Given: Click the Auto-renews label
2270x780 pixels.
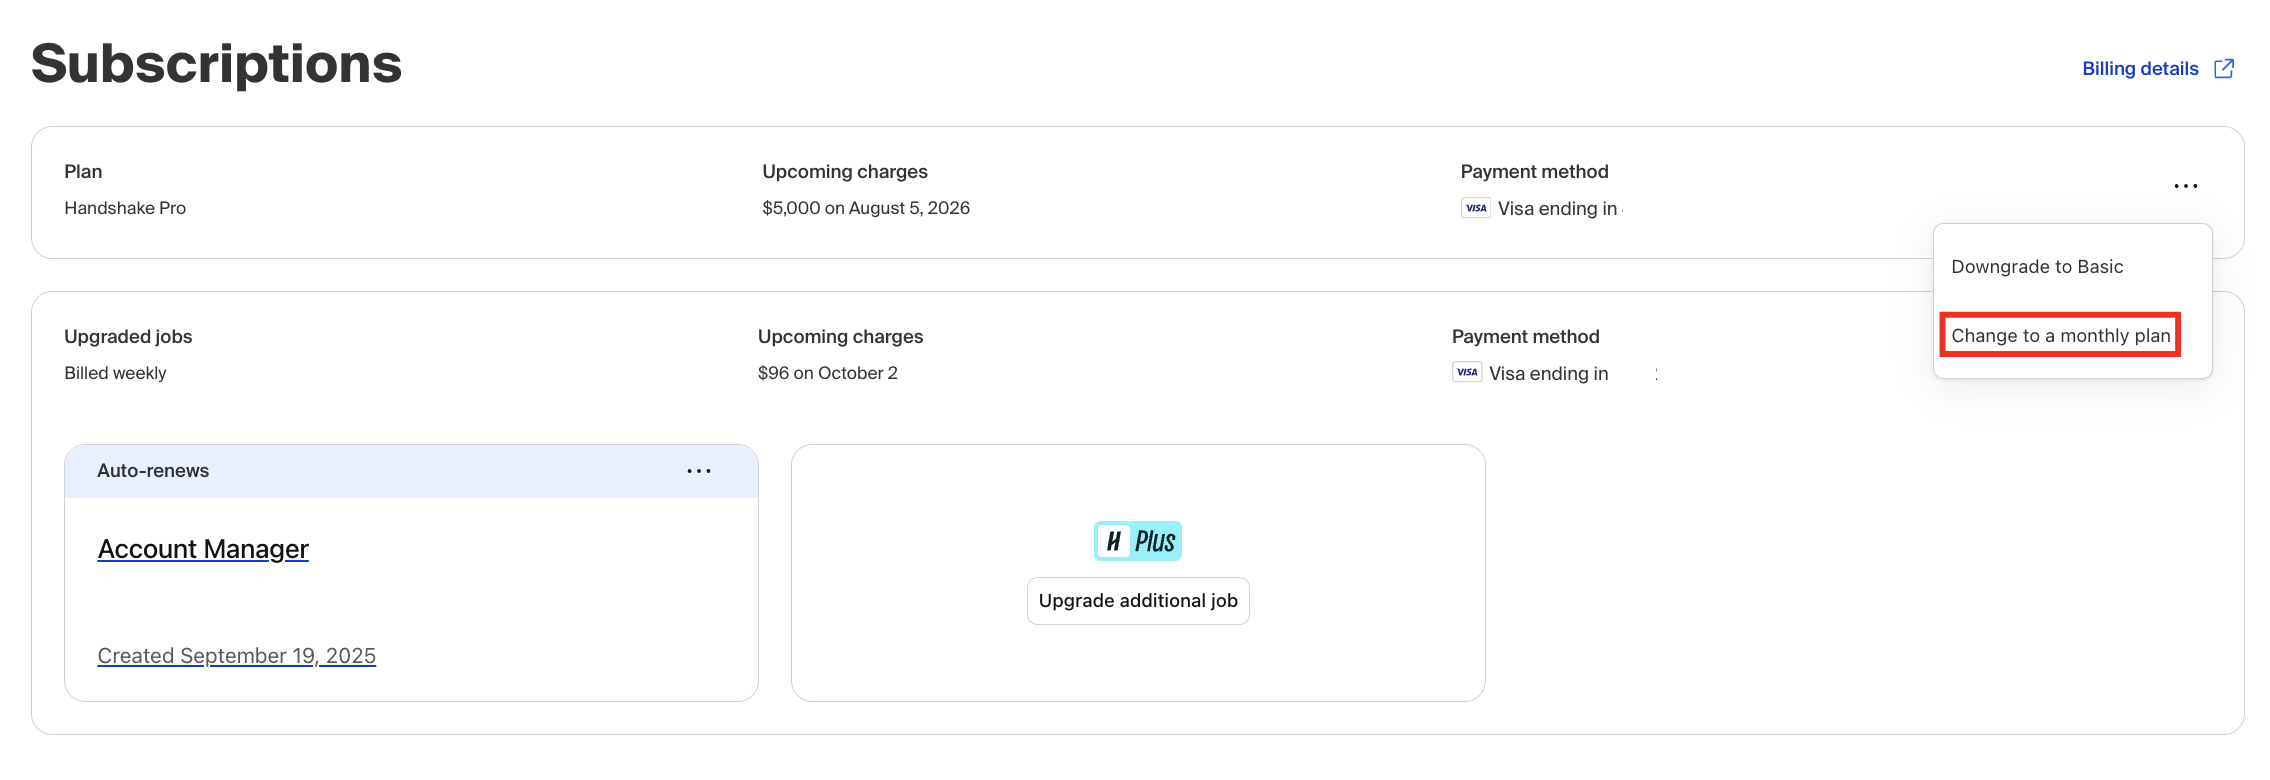Looking at the screenshot, I should 153,471.
